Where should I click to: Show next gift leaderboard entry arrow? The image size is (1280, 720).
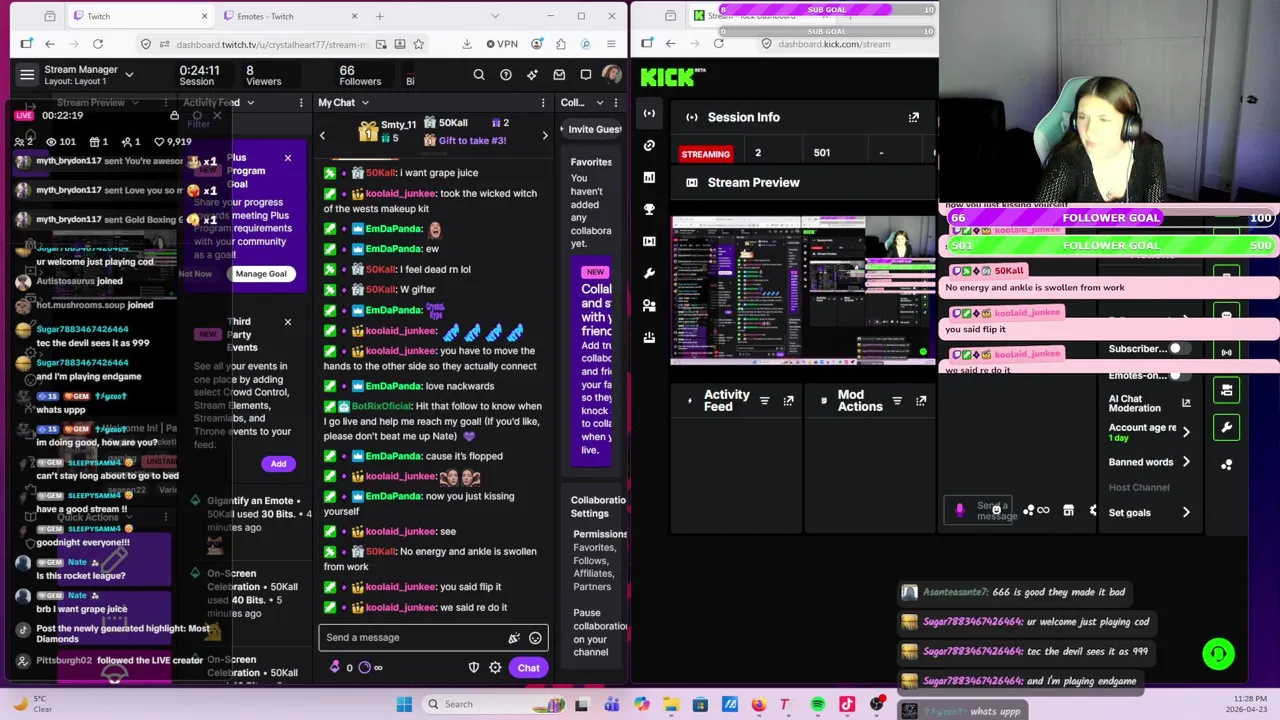pos(545,135)
